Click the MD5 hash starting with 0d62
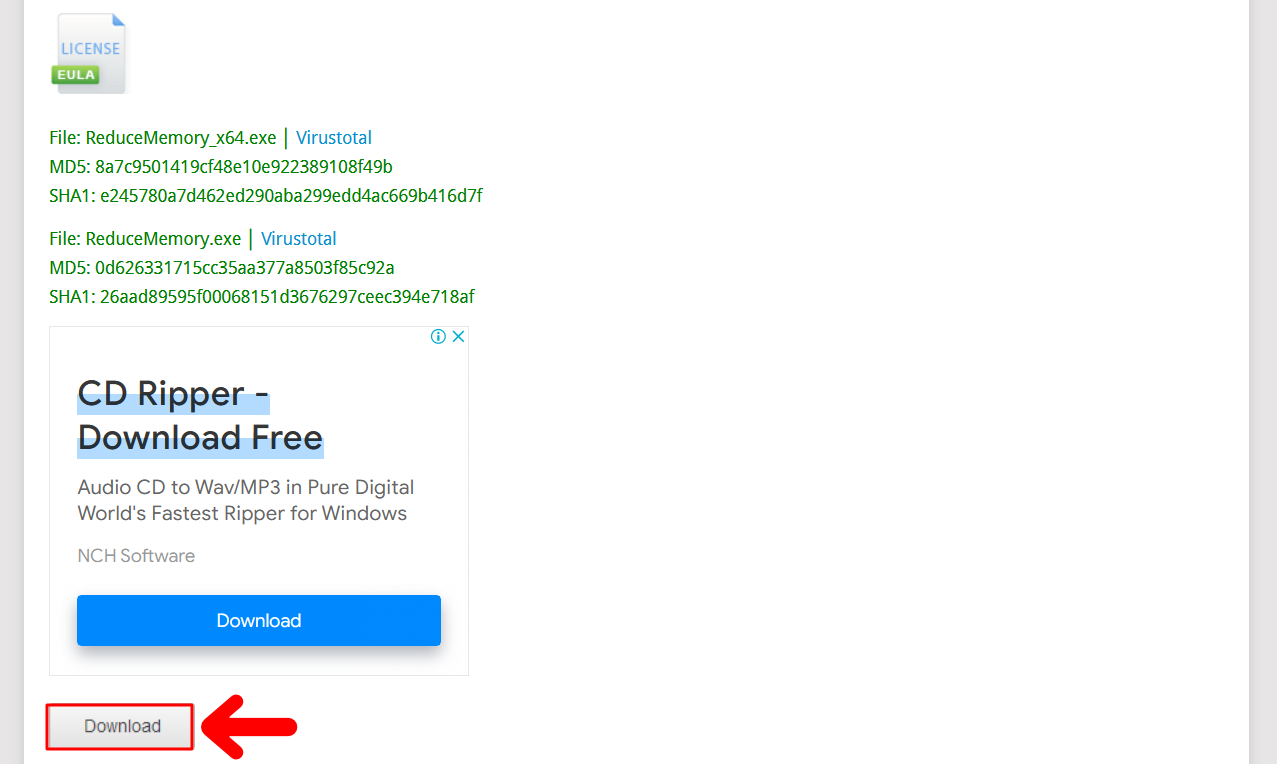 point(245,268)
